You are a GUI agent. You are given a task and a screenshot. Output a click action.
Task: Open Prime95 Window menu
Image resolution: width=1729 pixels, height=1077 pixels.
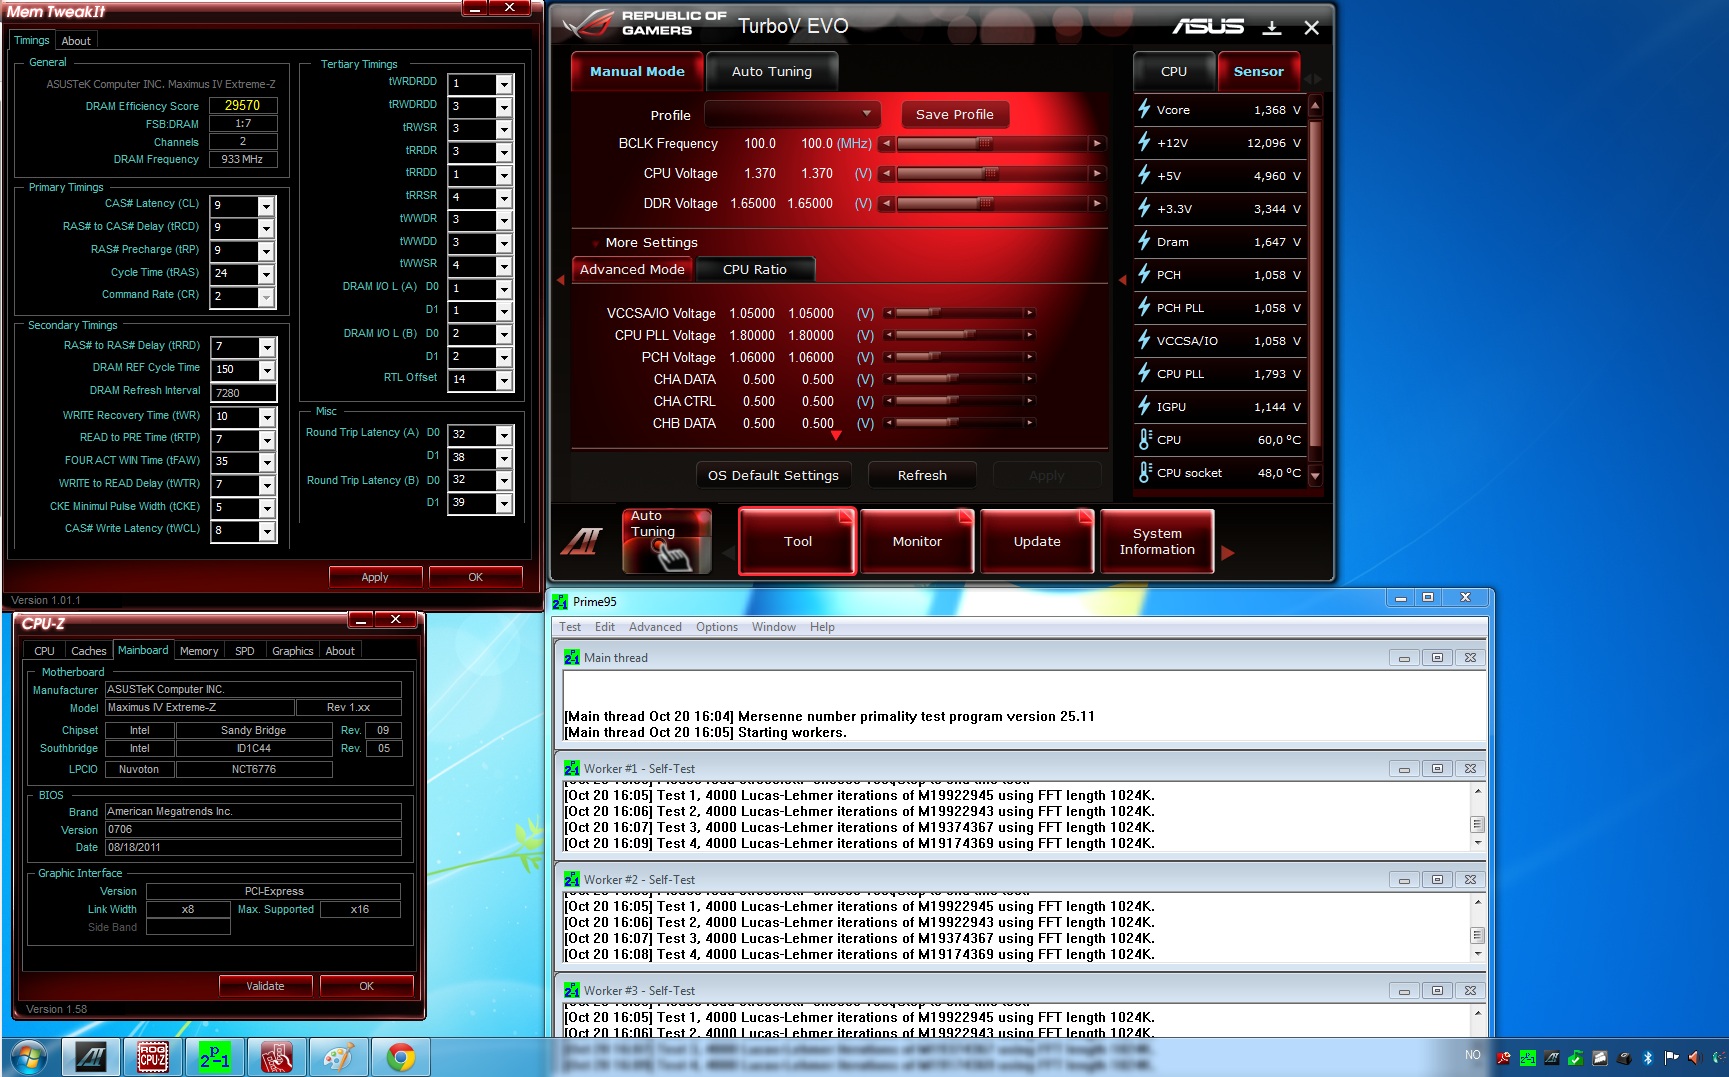tap(774, 627)
